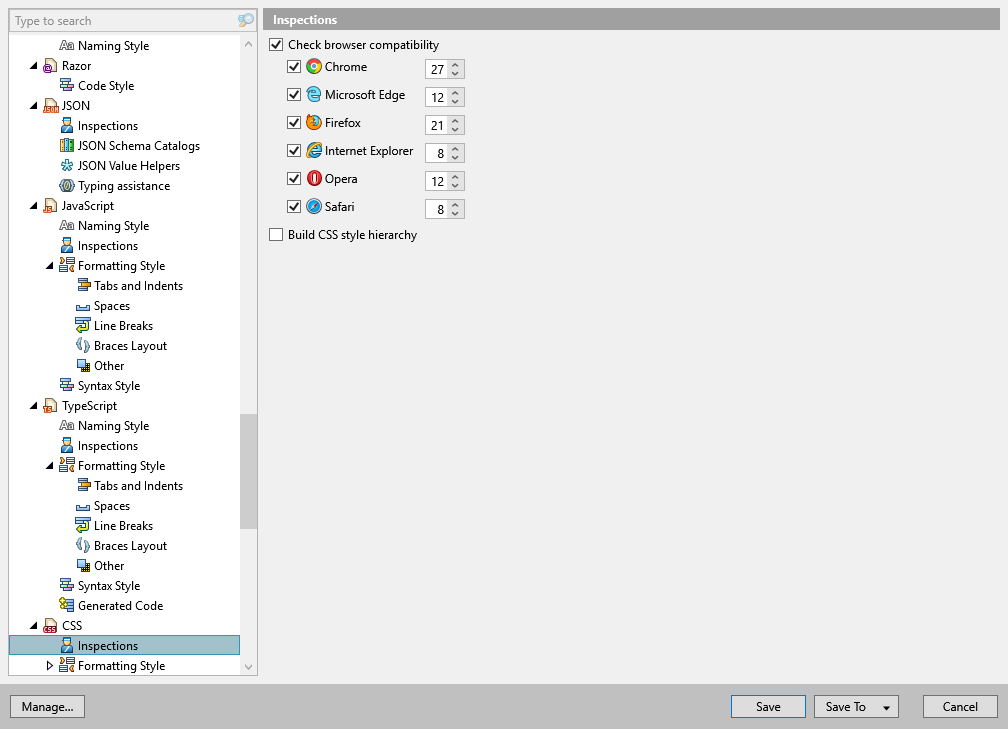Click the Save button

pos(768,706)
